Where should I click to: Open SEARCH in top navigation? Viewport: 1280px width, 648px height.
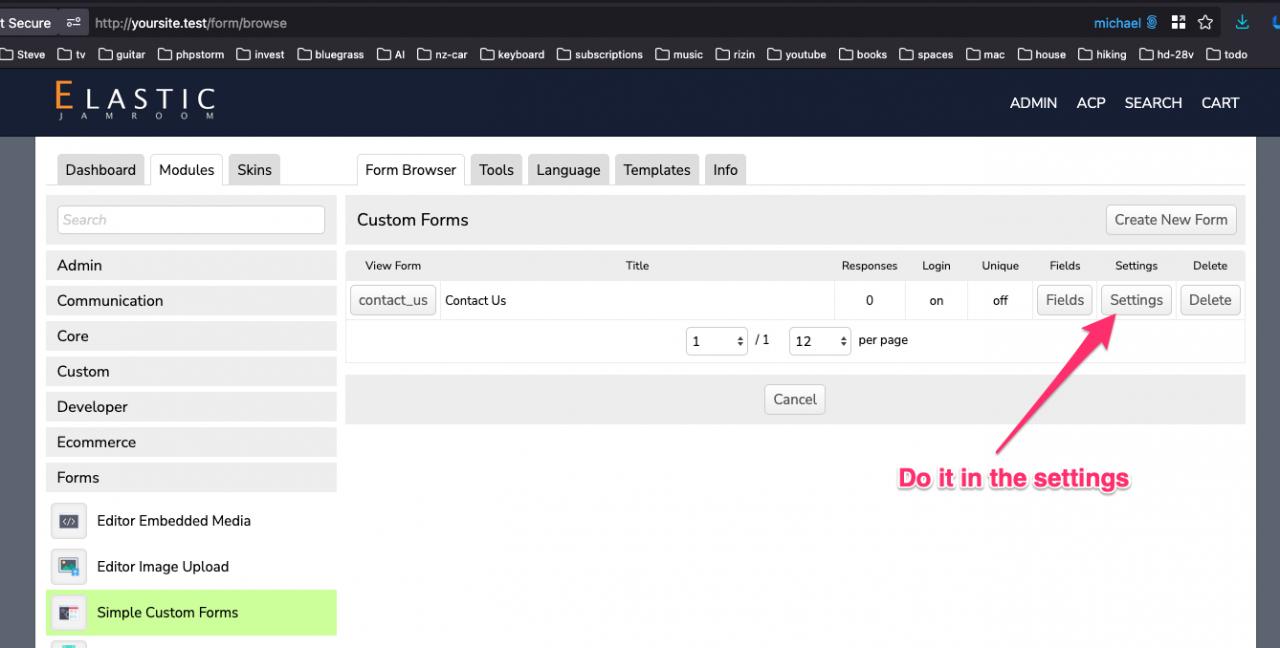1153,103
